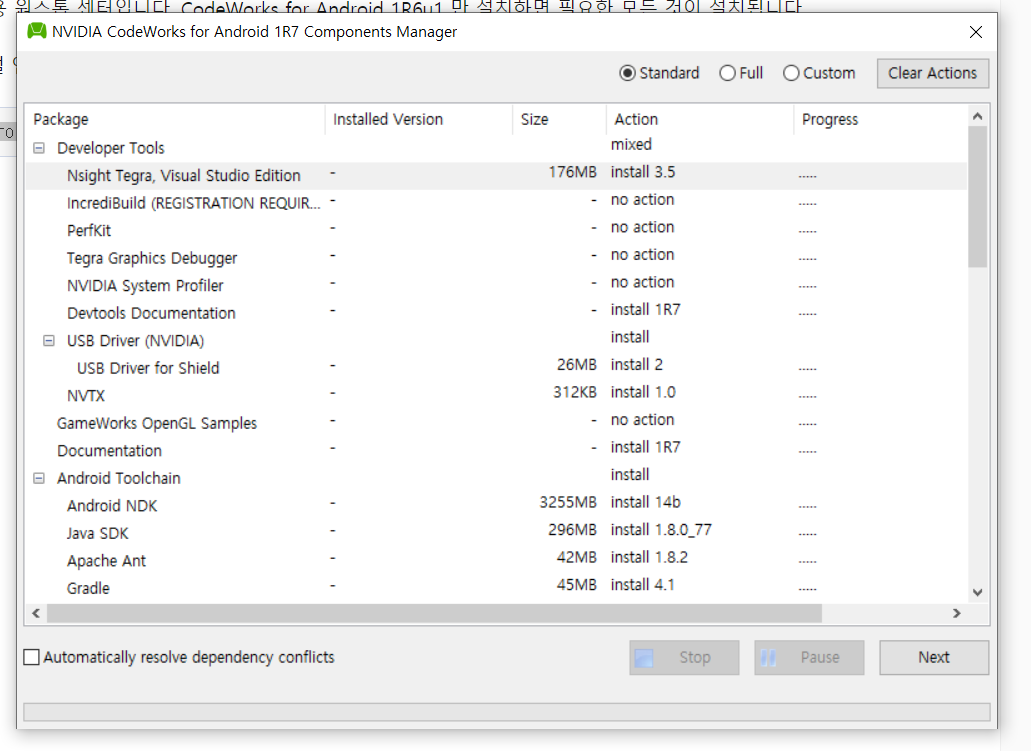Click the Installed Version column header
The height and width of the screenshot is (751, 1031).
coord(419,119)
